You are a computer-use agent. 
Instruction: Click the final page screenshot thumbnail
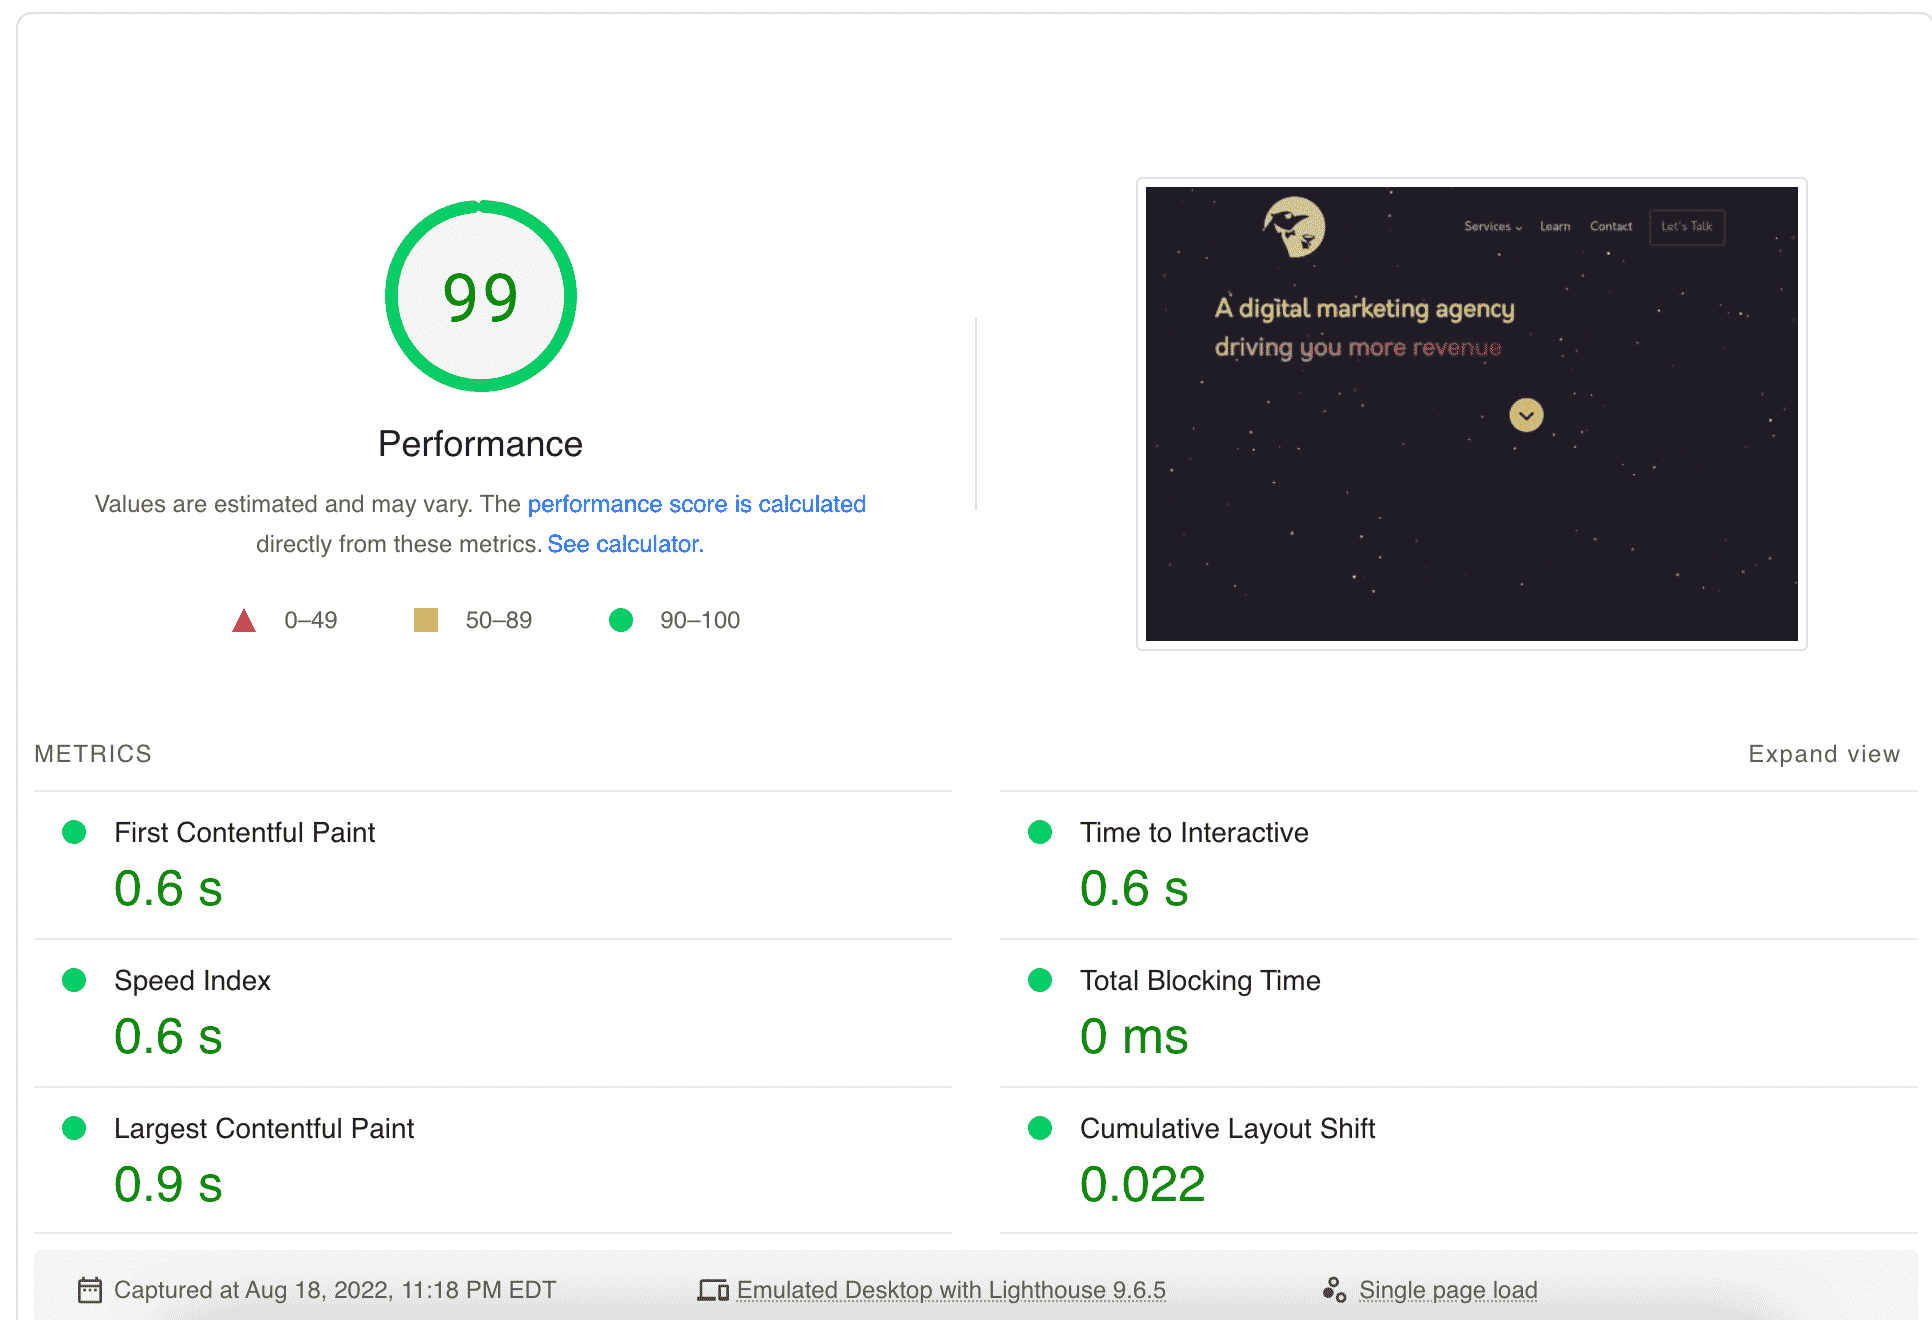1471,414
